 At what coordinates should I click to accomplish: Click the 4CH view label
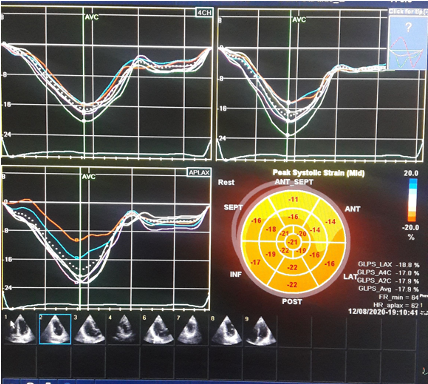click(204, 13)
